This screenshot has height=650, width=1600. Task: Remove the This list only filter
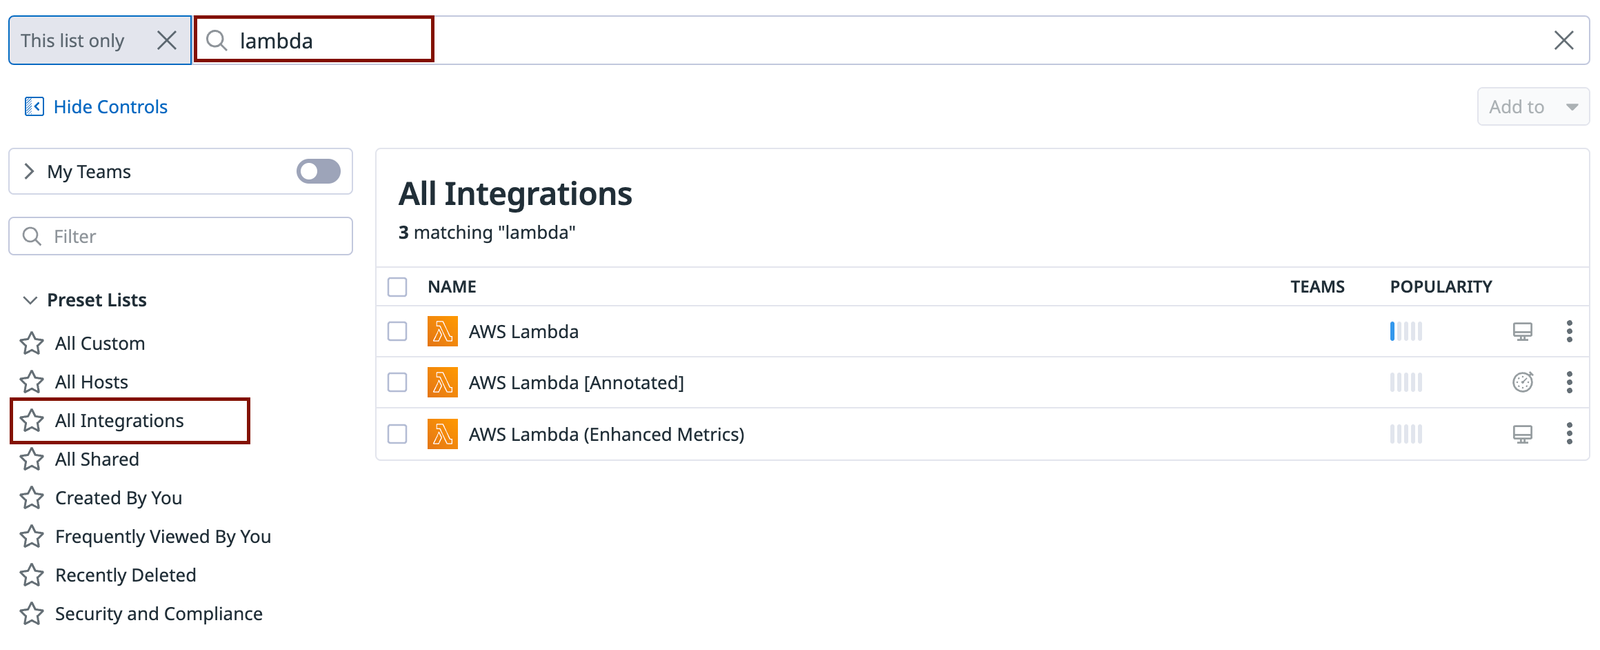point(167,39)
